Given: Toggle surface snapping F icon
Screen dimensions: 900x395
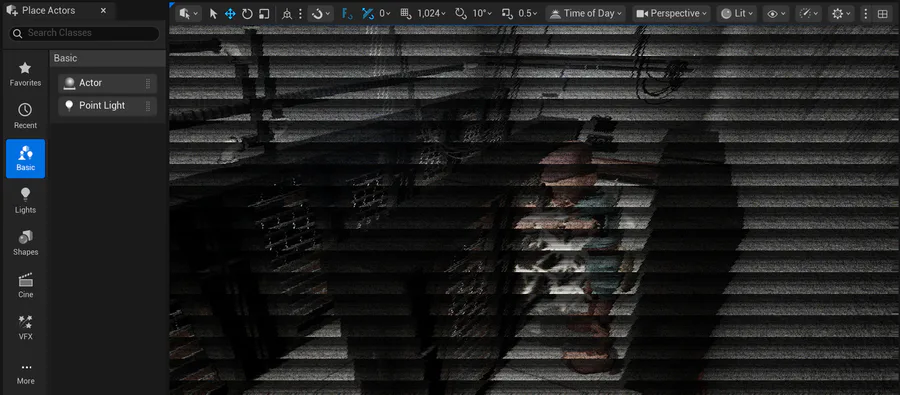Looking at the screenshot, I should coord(347,14).
